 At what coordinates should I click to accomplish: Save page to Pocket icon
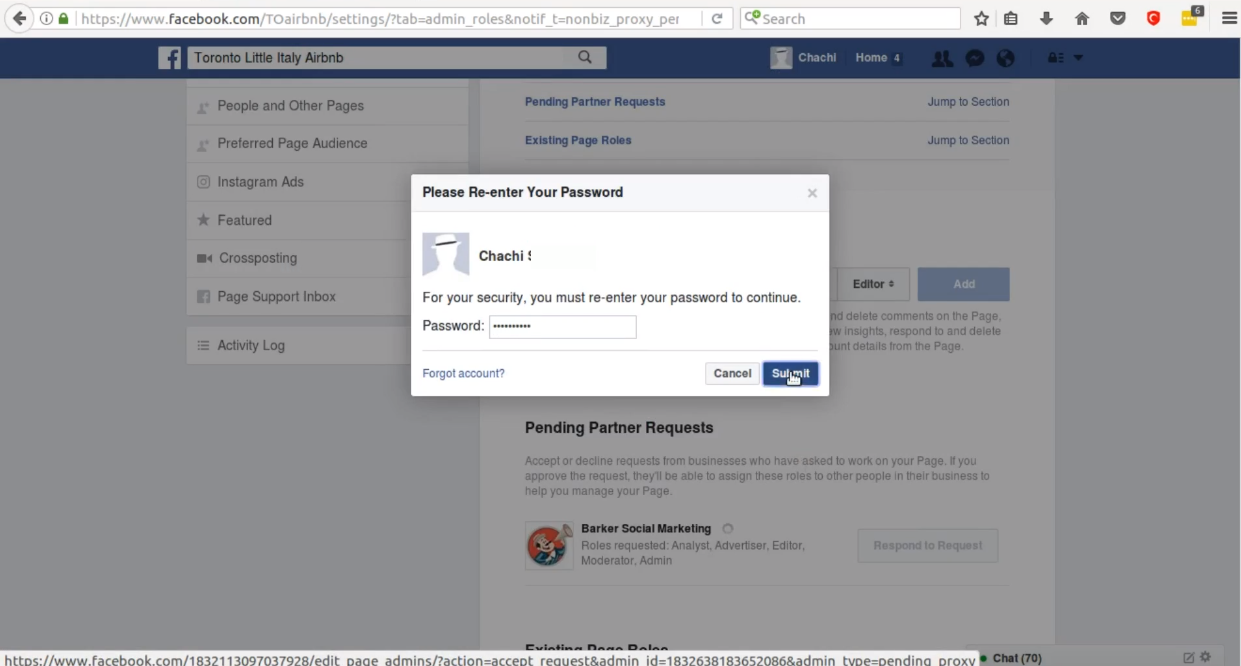[x=1118, y=18]
